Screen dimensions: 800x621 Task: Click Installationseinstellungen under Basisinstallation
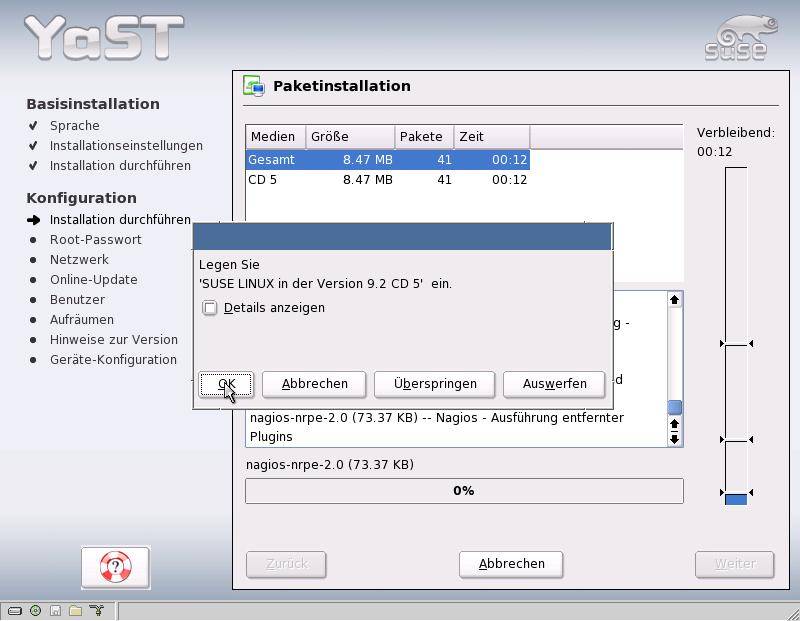126,145
